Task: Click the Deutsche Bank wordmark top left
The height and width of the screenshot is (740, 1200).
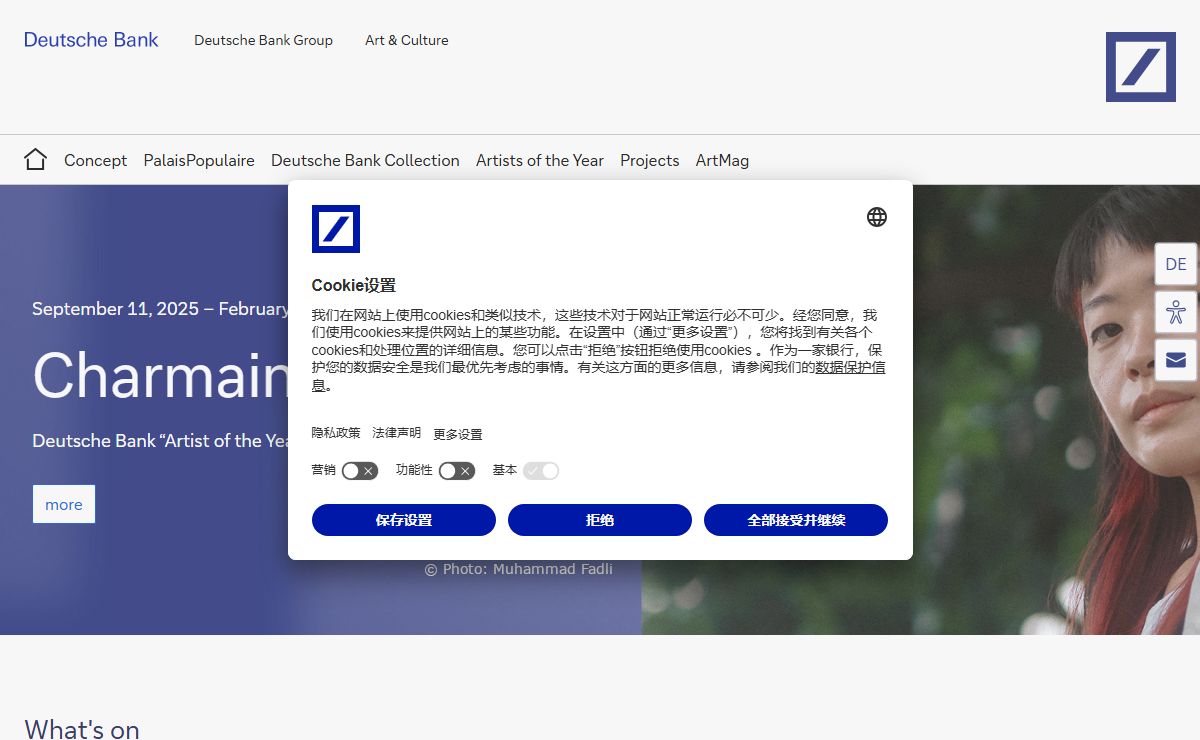Action: tap(91, 40)
